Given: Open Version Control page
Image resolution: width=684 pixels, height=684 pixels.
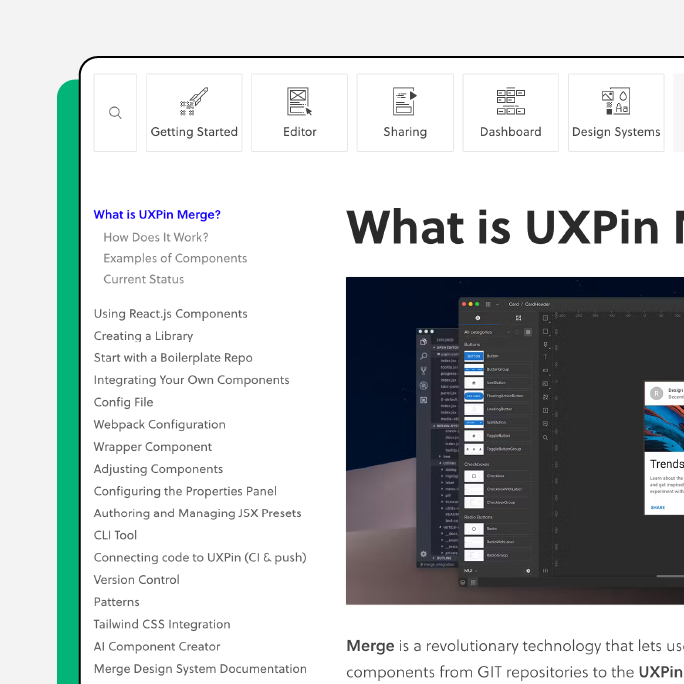Looking at the screenshot, I should (137, 580).
